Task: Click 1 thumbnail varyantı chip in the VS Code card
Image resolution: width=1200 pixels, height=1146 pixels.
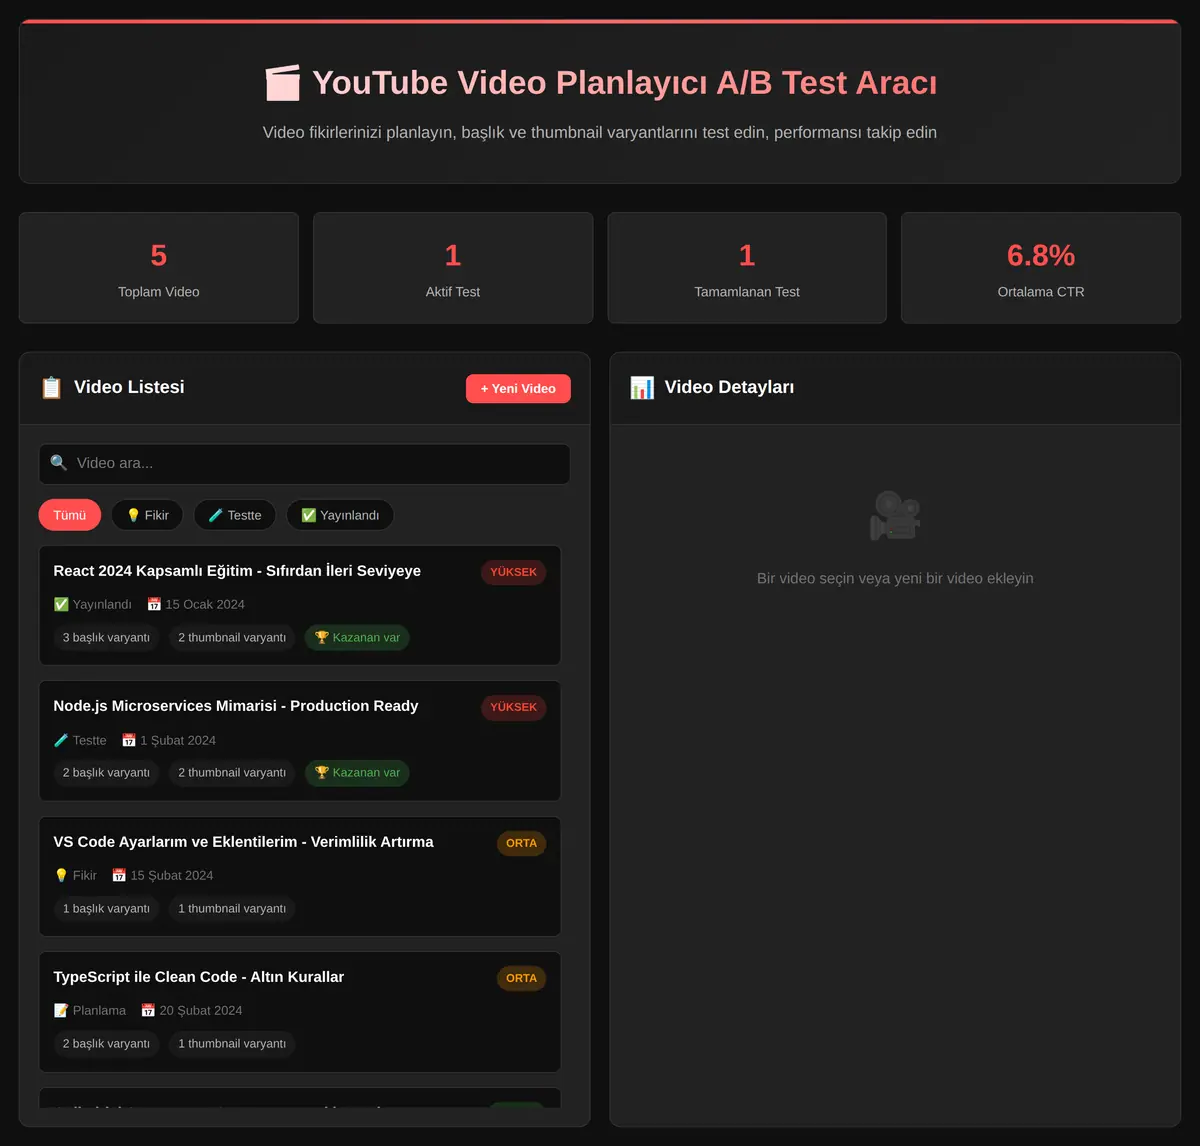Action: tap(232, 908)
